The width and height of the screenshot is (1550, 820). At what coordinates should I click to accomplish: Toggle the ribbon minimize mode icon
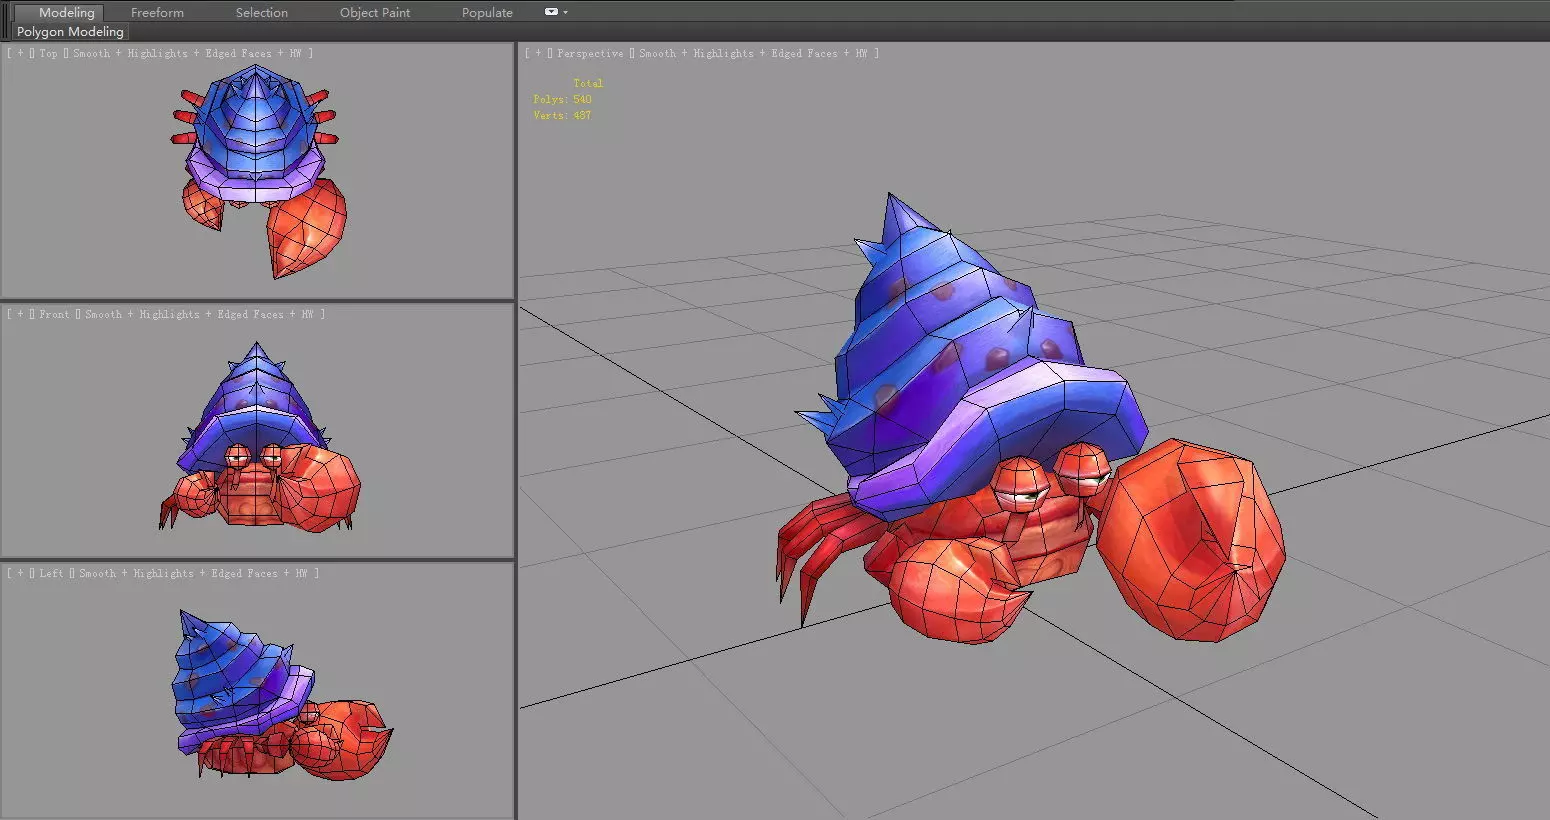coord(551,12)
